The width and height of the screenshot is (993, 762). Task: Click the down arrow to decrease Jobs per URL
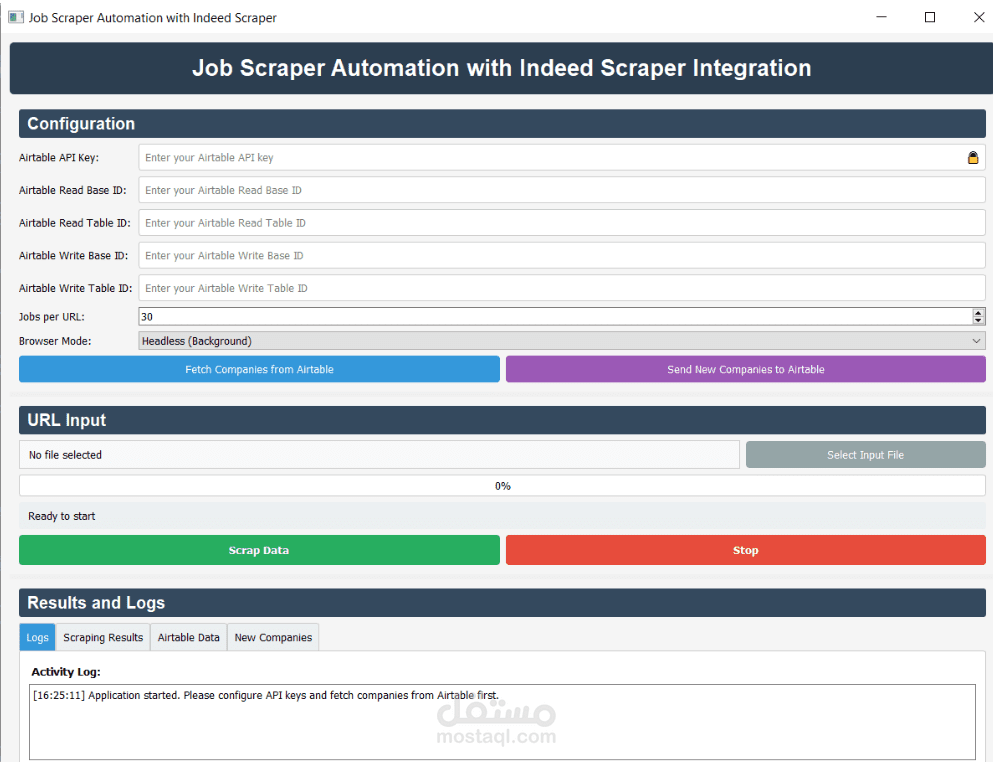point(977,320)
